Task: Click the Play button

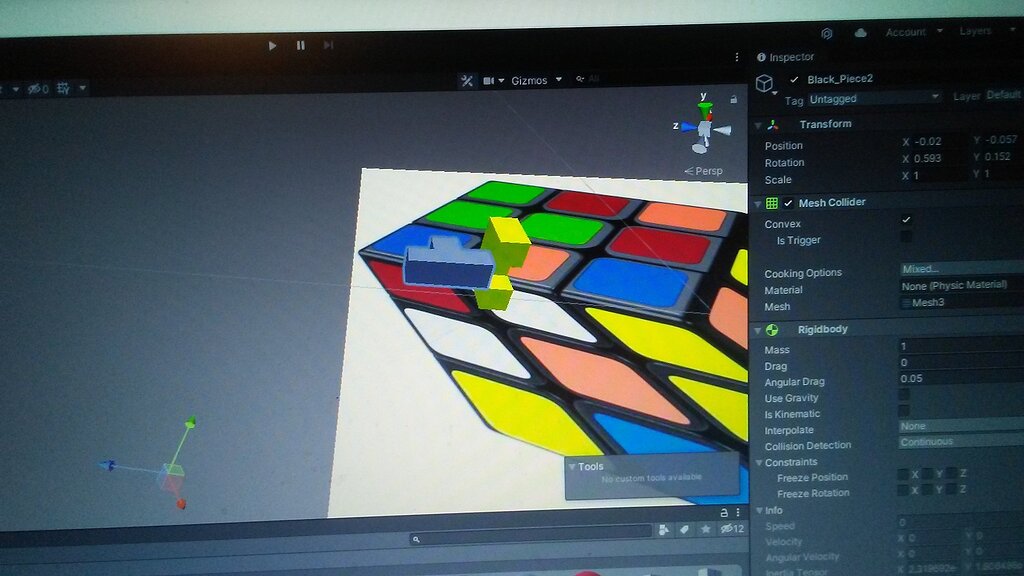Action: point(272,45)
